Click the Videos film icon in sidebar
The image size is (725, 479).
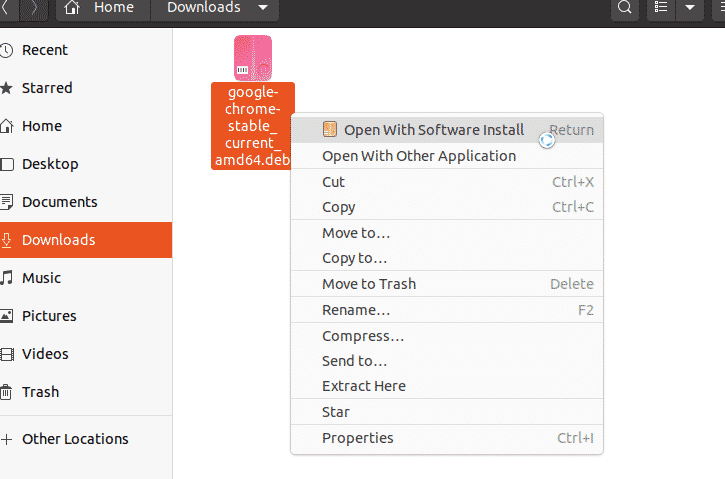pos(7,354)
